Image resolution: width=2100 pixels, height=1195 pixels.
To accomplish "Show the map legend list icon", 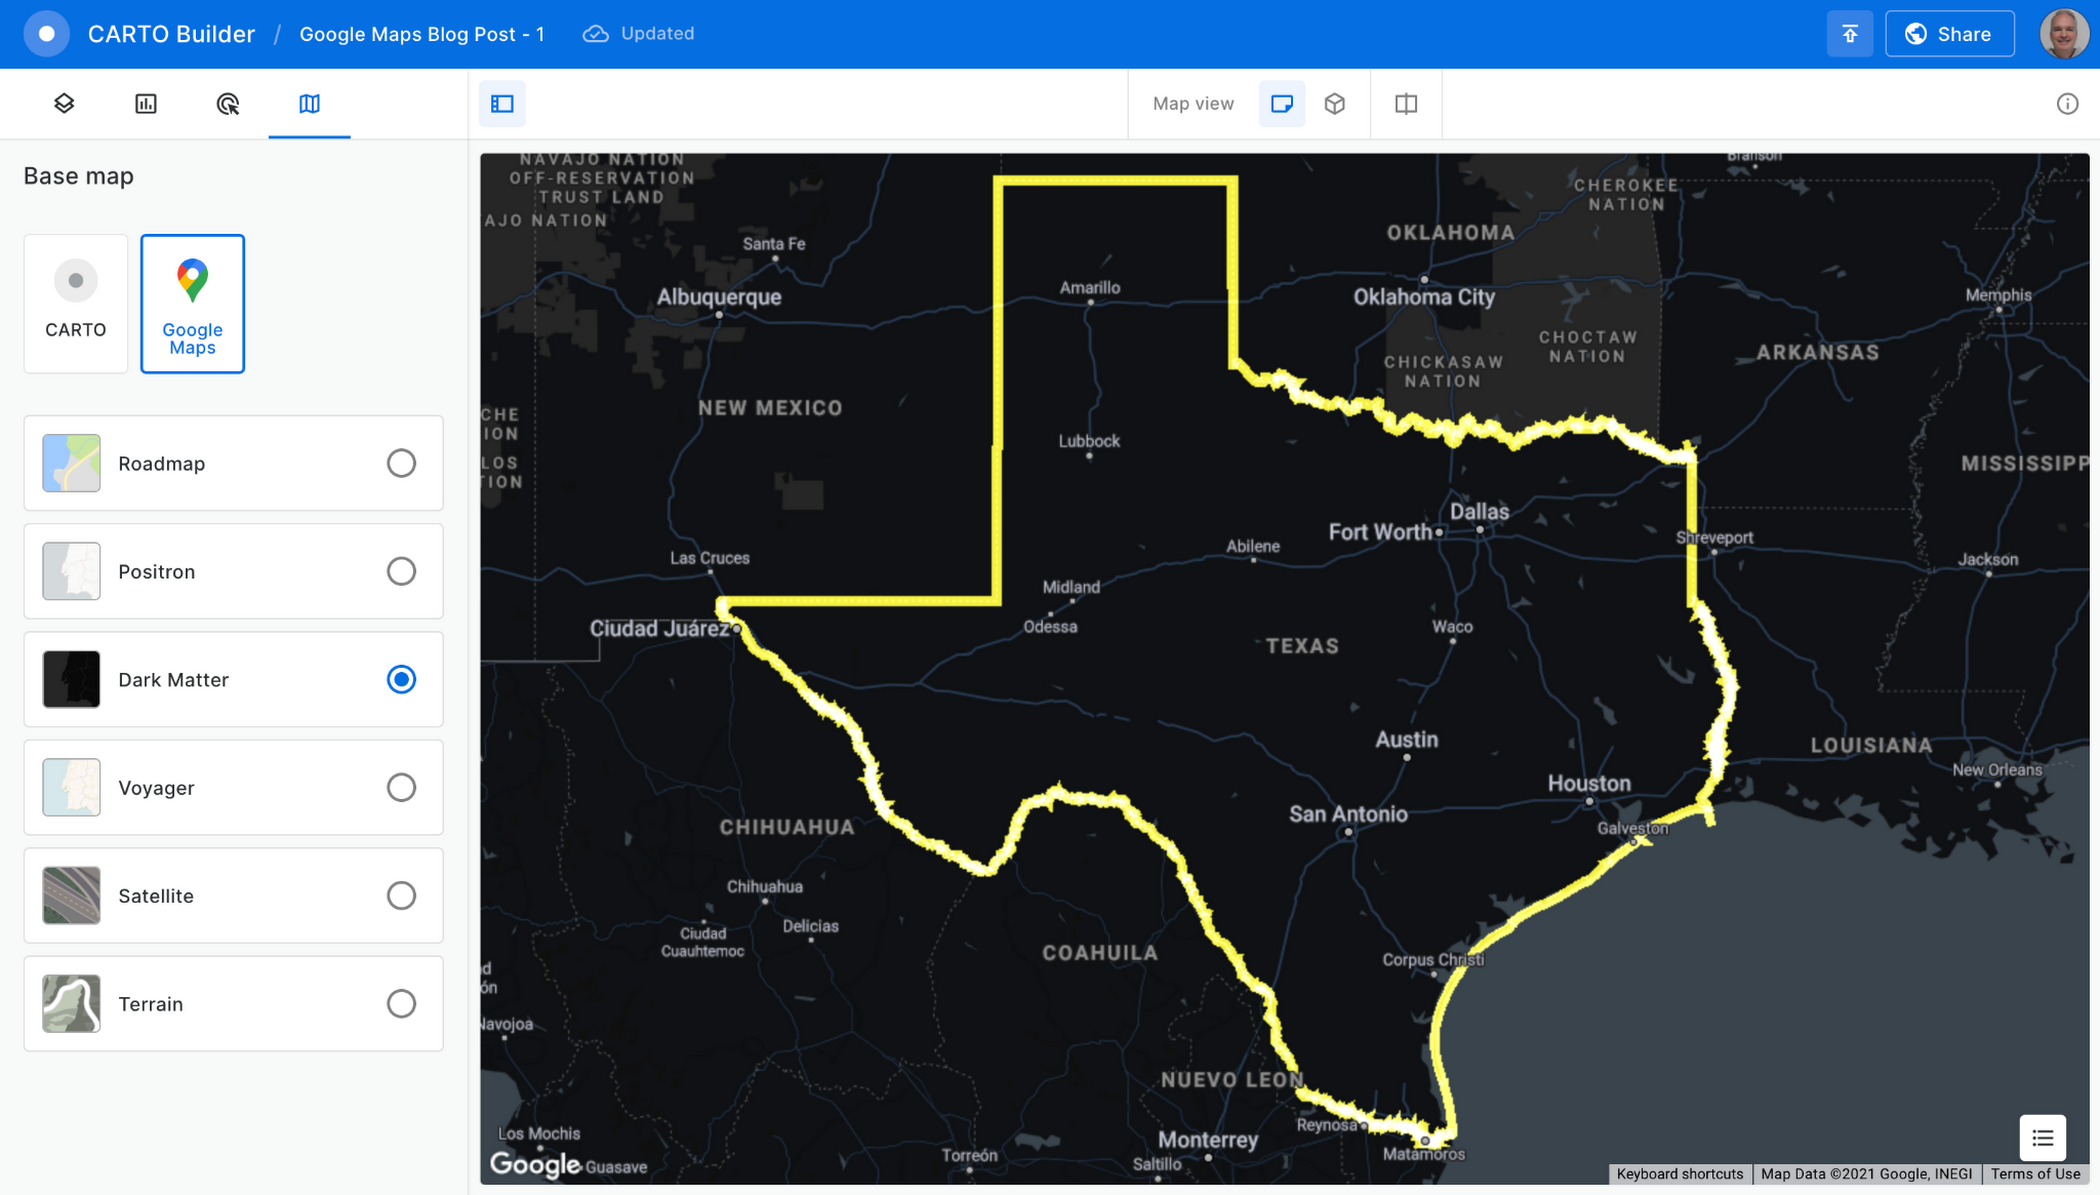I will click(2043, 1138).
